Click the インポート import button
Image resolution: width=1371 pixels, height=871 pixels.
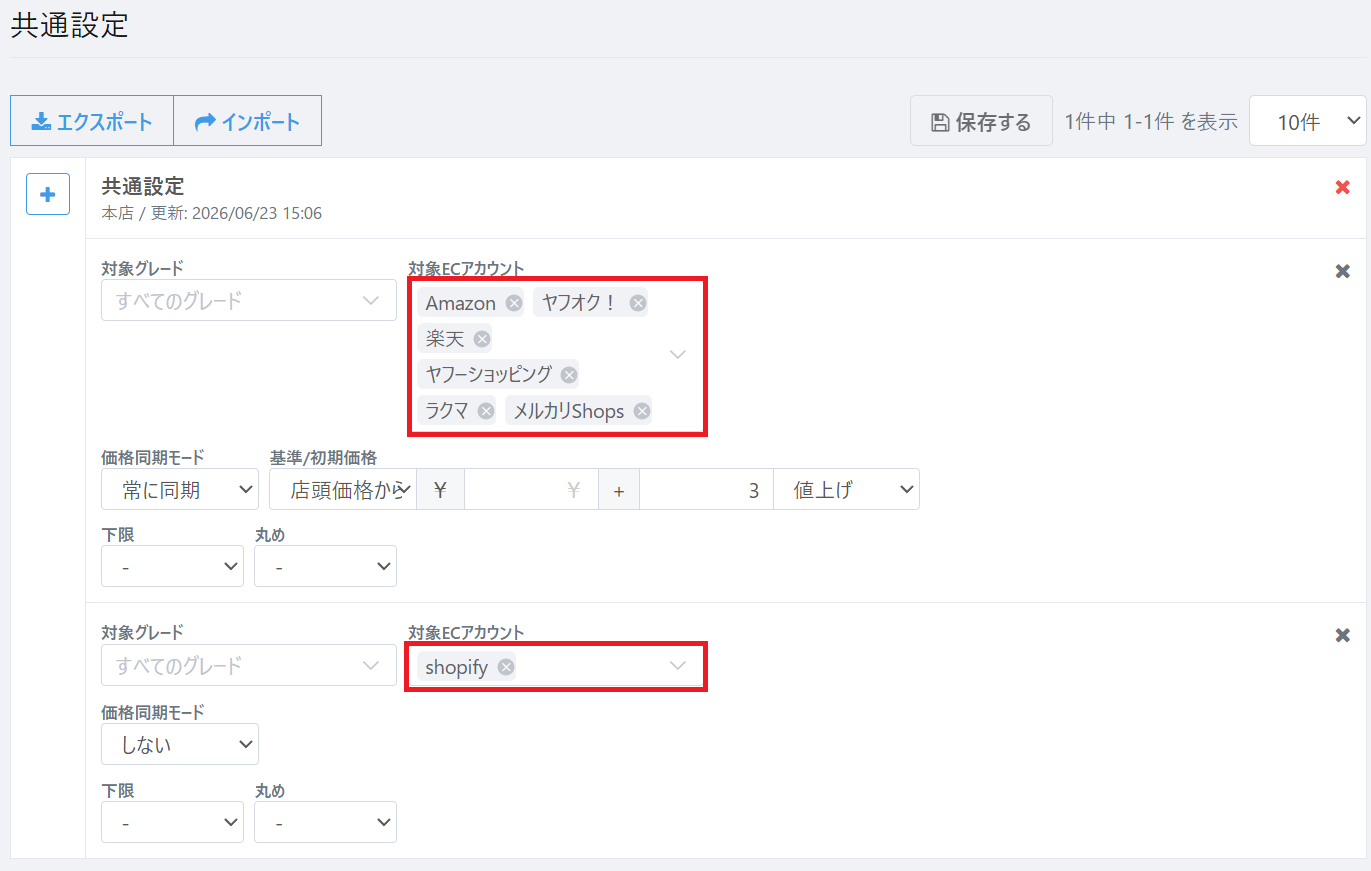(x=248, y=121)
